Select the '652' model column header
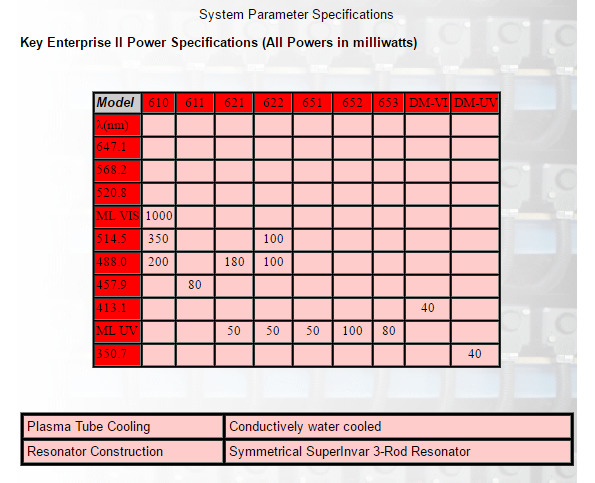This screenshot has width=595, height=483. 352,103
